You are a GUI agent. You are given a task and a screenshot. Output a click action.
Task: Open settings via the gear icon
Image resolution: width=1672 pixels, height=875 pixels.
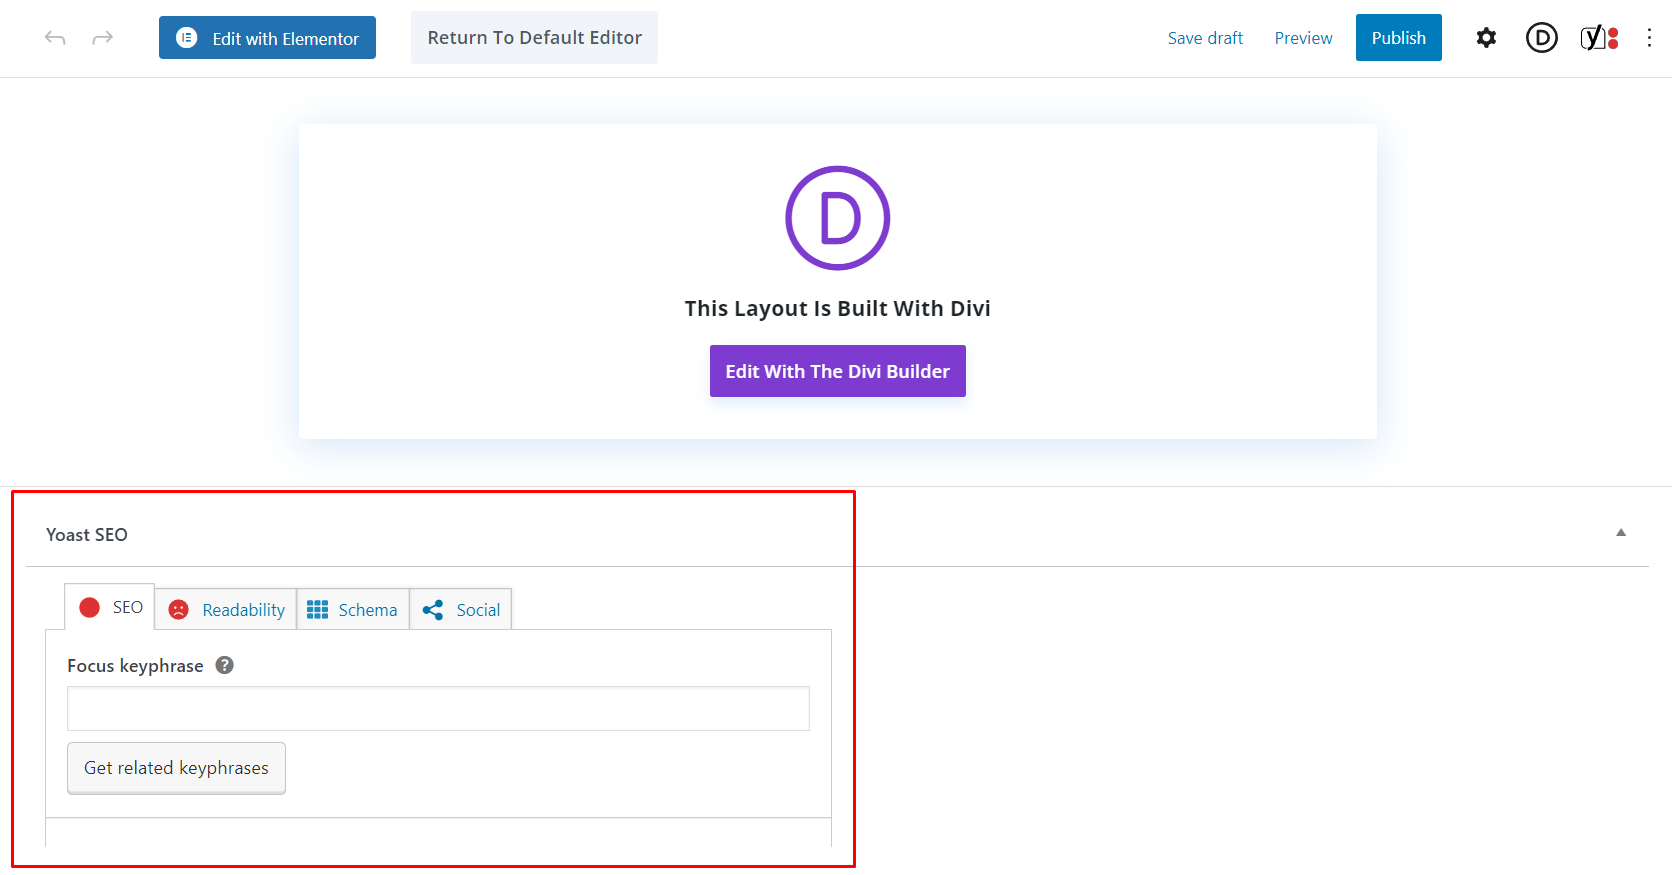click(x=1486, y=38)
